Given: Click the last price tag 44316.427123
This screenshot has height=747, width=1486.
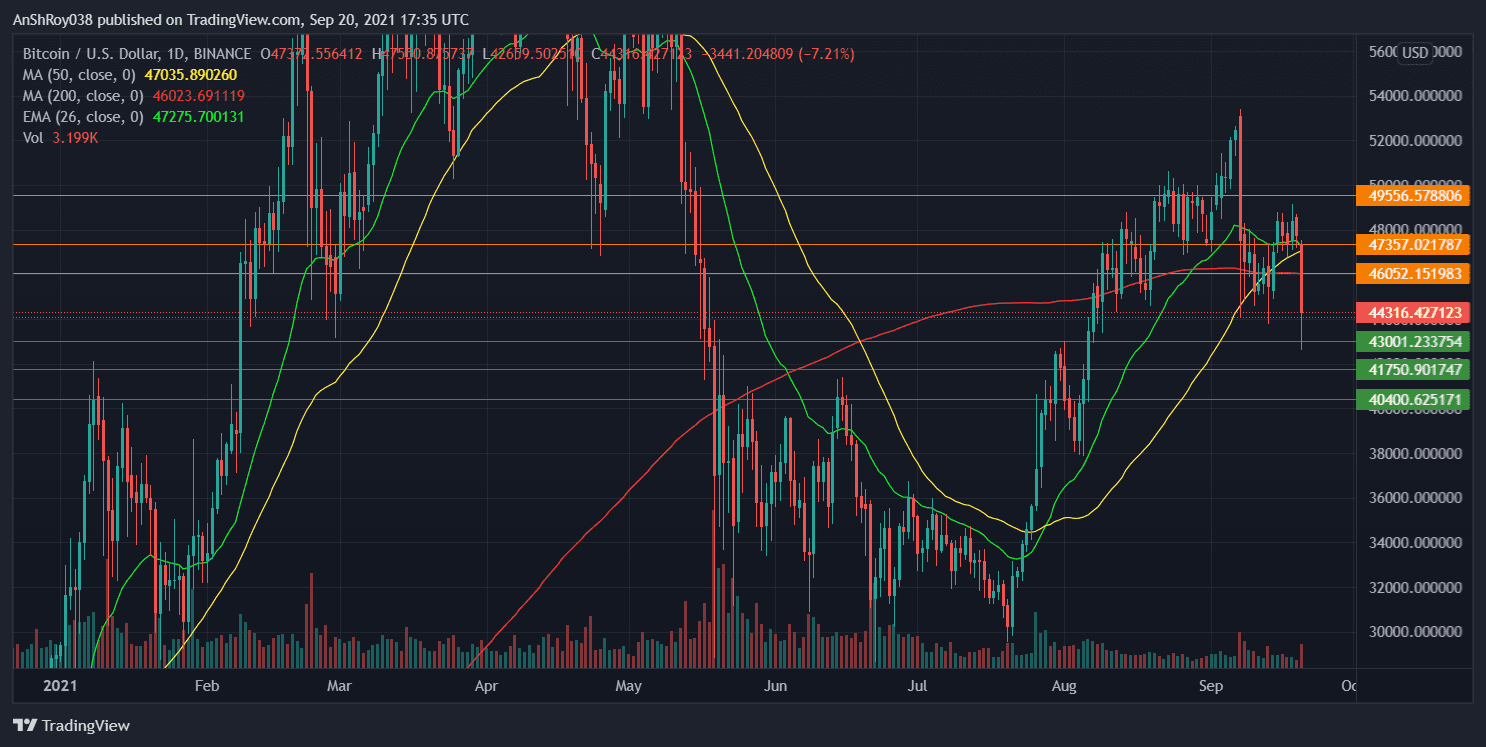Looking at the screenshot, I should coord(1415,313).
